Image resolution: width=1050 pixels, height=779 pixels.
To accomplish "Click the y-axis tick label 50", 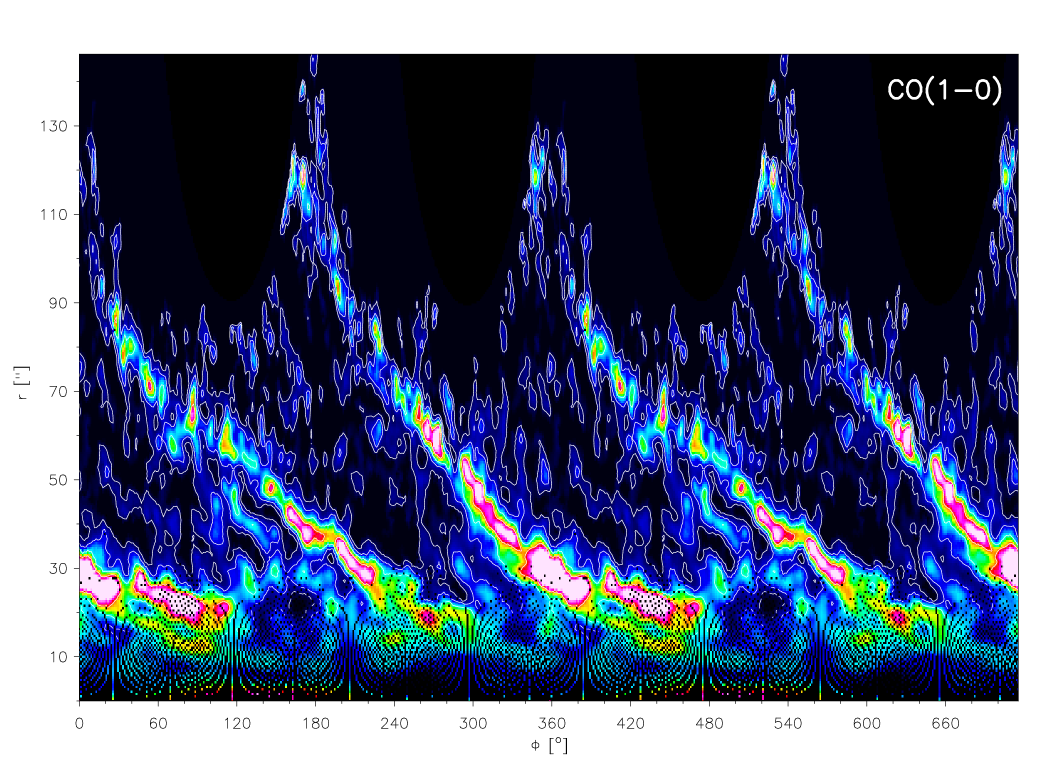I will 58,480.
